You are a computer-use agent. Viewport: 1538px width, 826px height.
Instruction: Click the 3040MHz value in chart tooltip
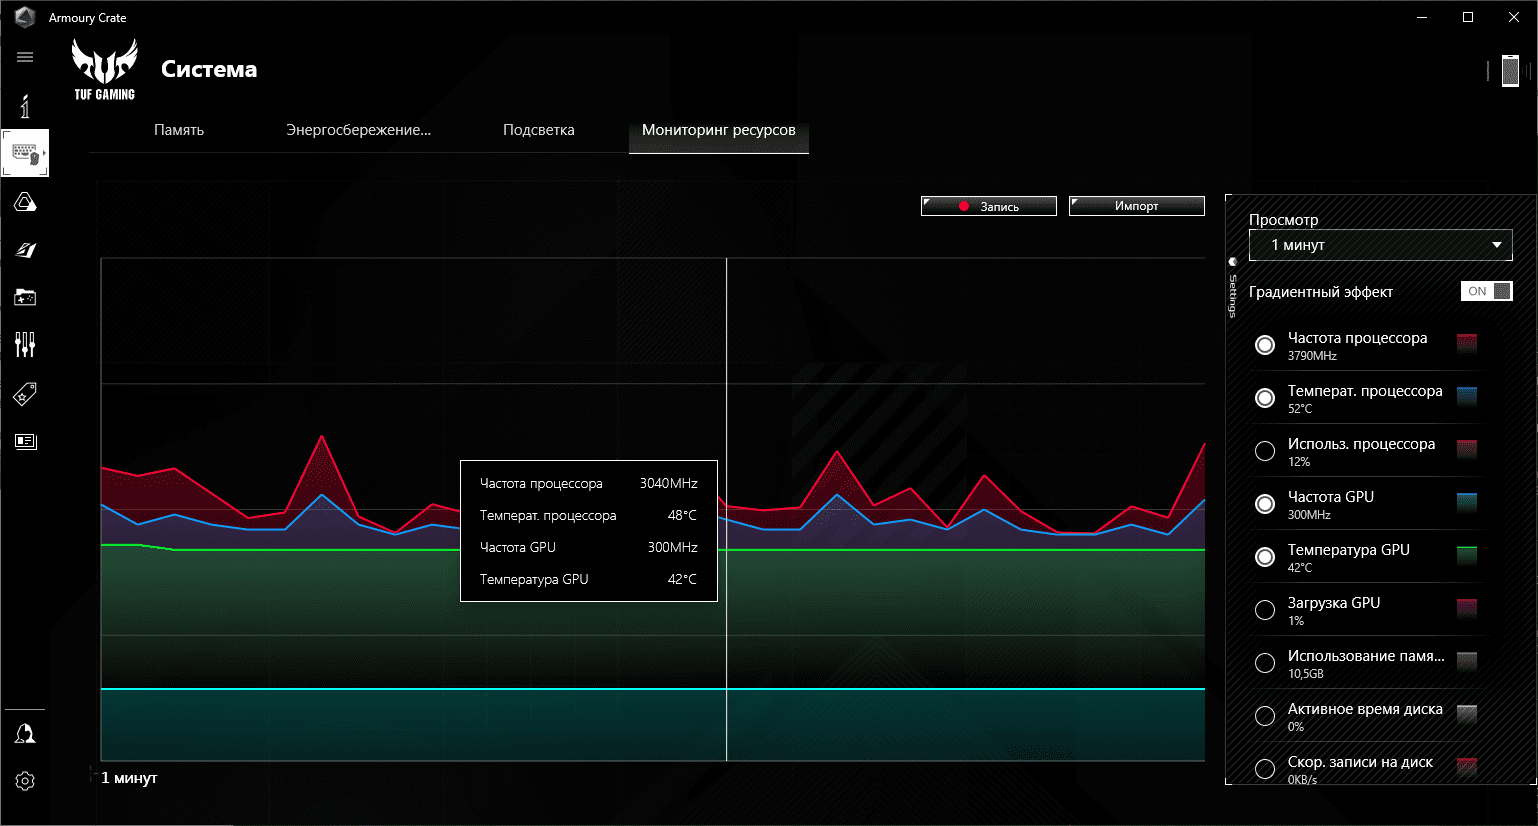pos(669,483)
